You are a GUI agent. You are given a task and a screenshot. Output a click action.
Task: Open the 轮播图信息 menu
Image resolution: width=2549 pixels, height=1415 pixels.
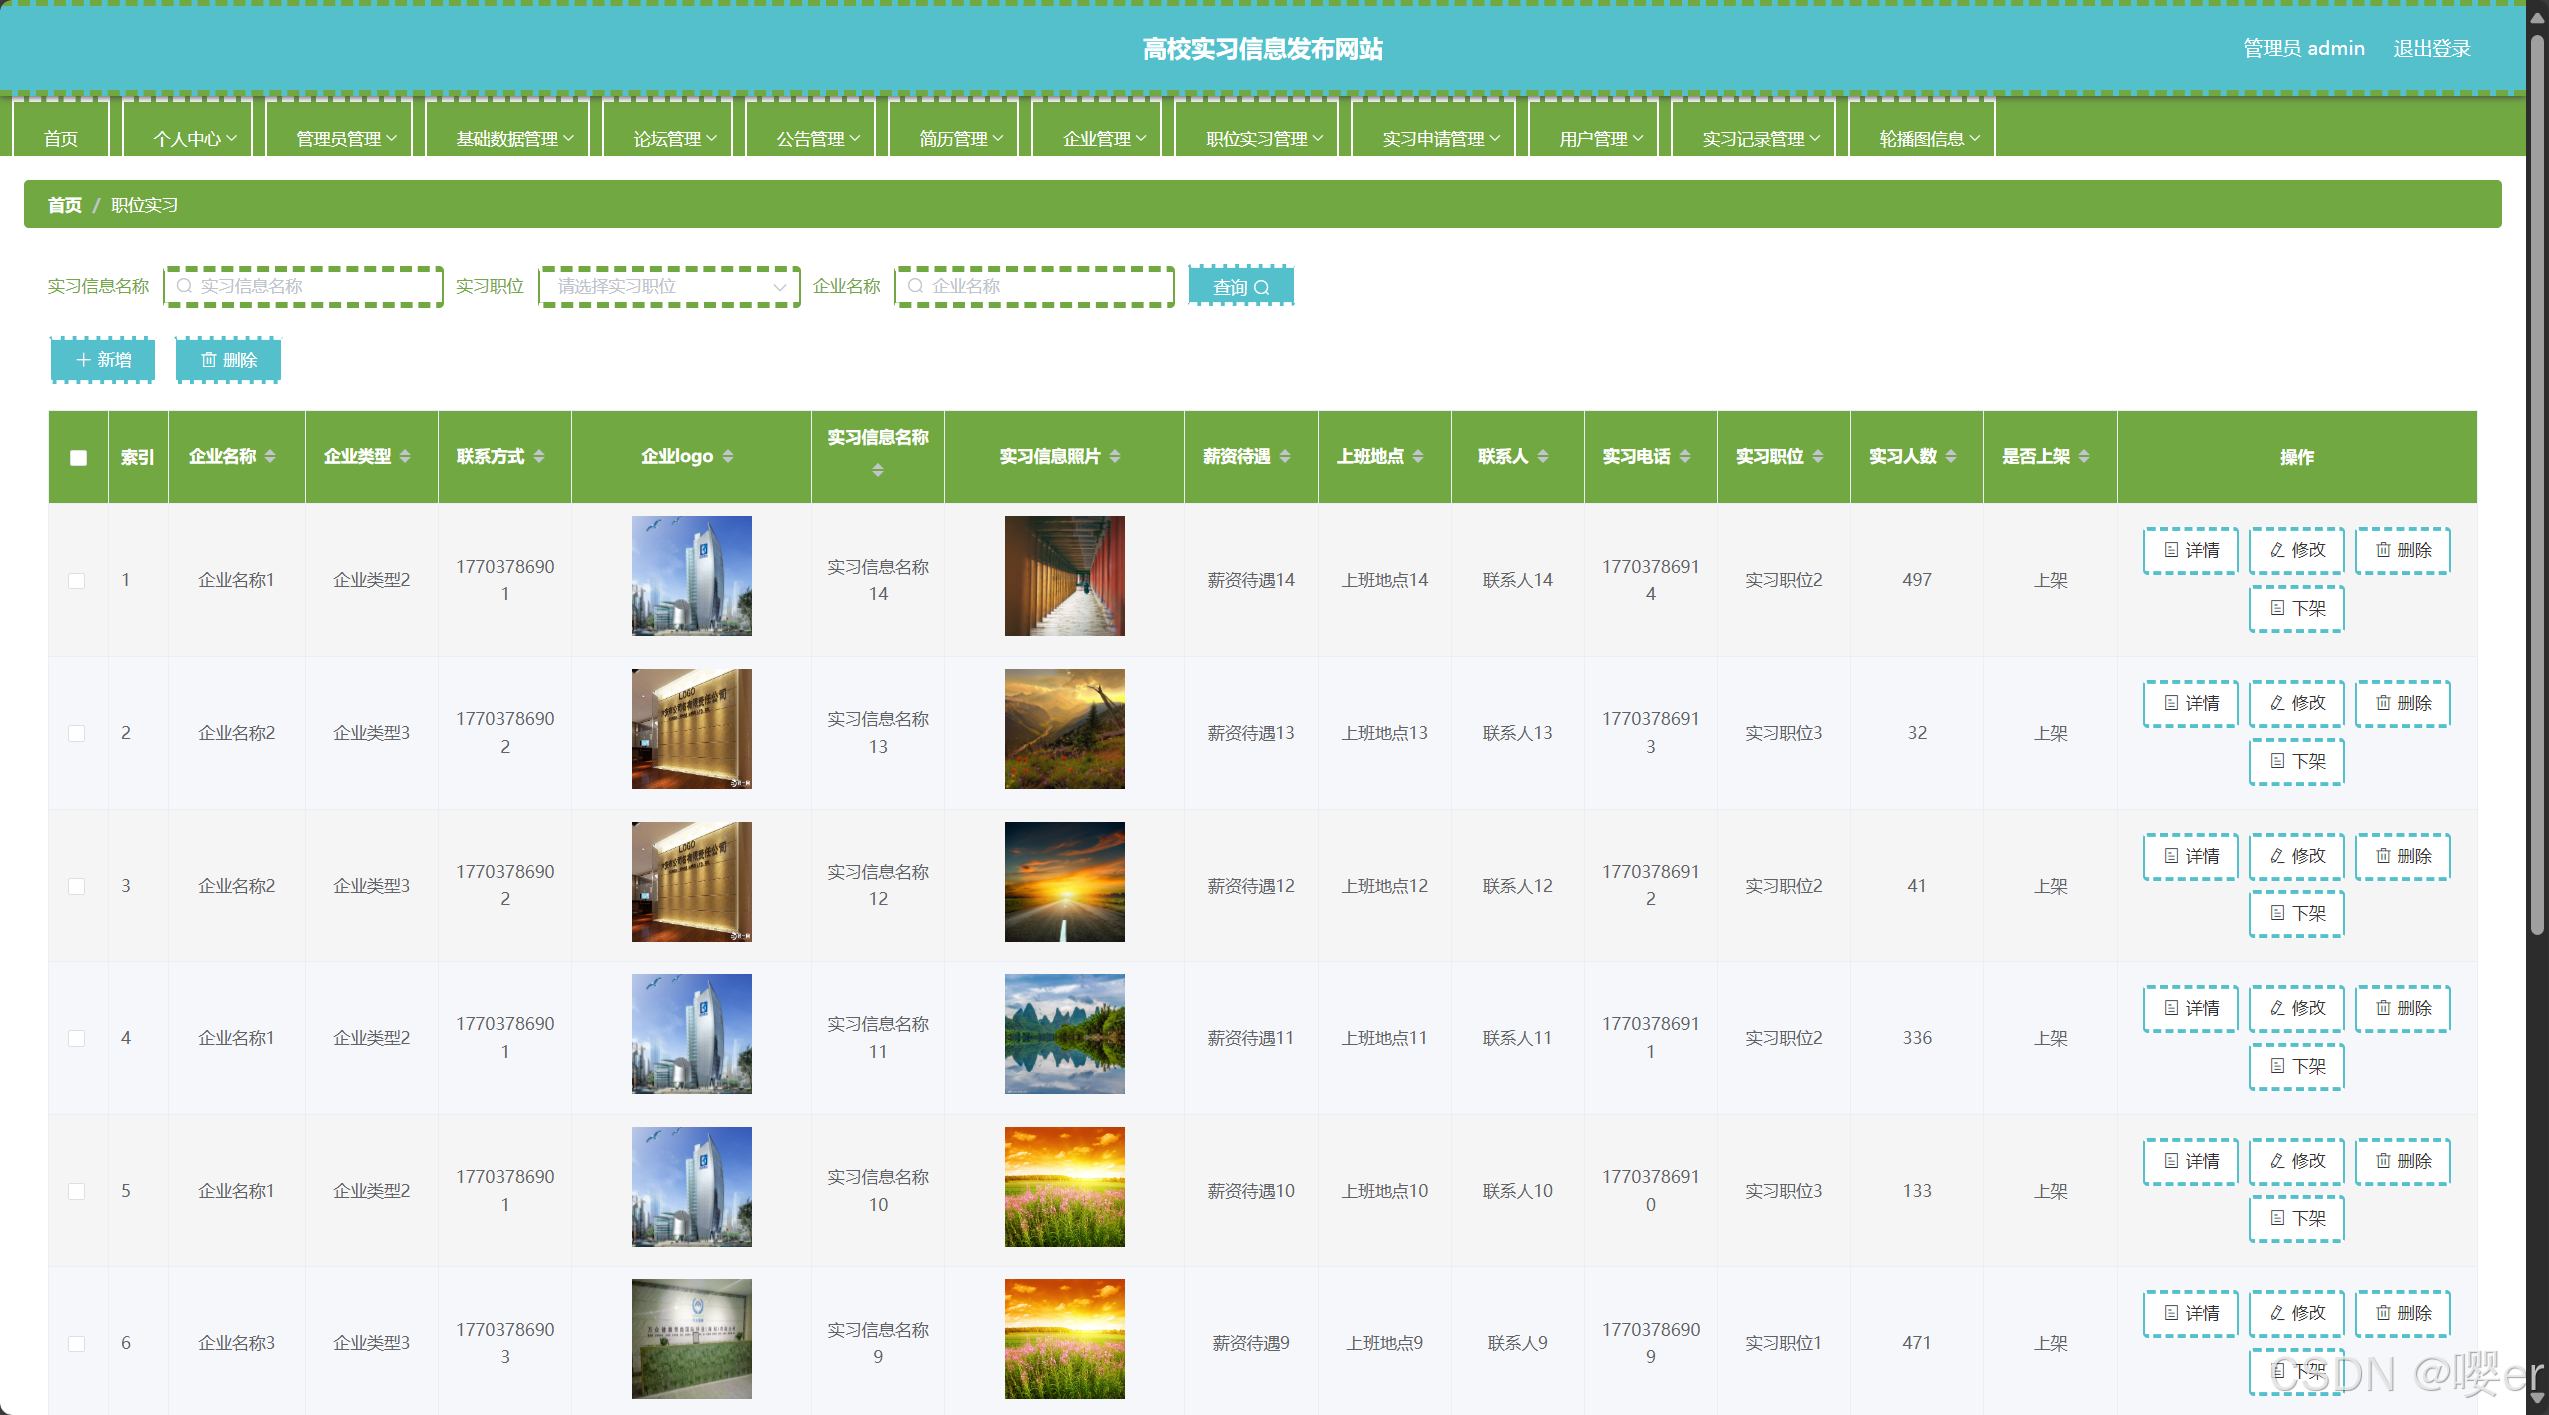point(1928,138)
